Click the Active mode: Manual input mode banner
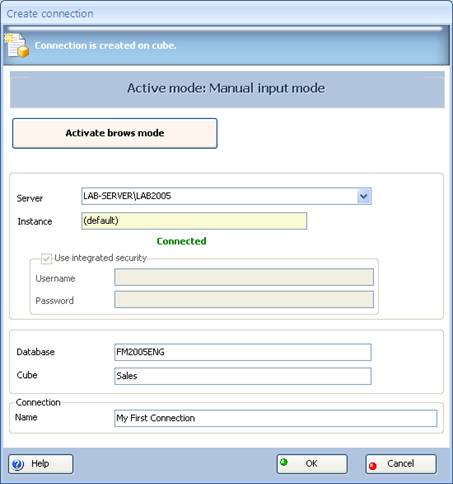The height and width of the screenshot is (484, 453). coord(227,89)
